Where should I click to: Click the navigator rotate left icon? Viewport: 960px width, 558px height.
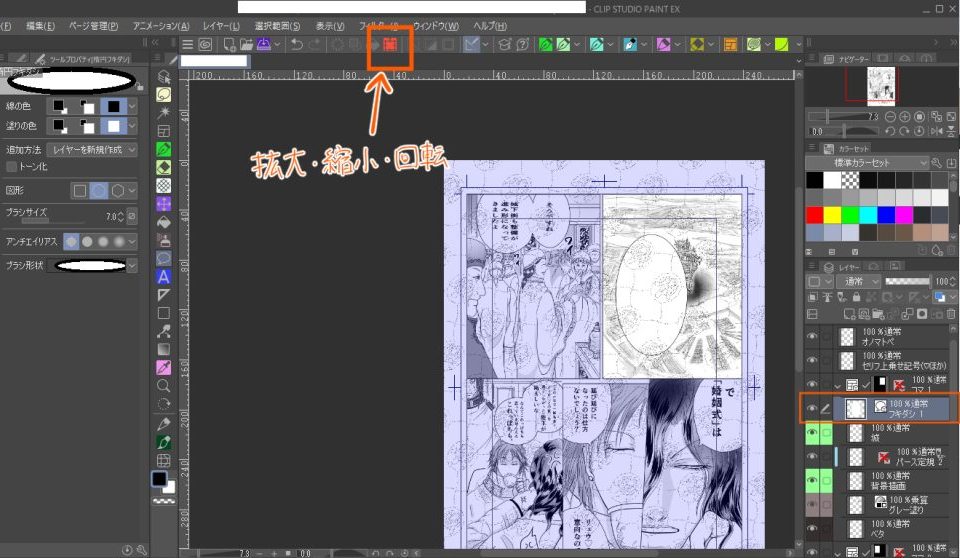tap(890, 131)
